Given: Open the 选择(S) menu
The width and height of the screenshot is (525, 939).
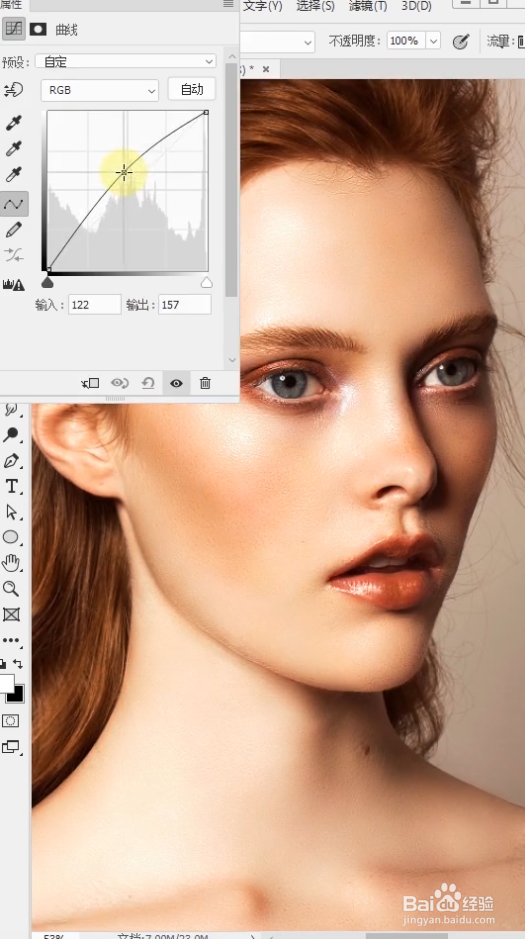Looking at the screenshot, I should tap(315, 6).
